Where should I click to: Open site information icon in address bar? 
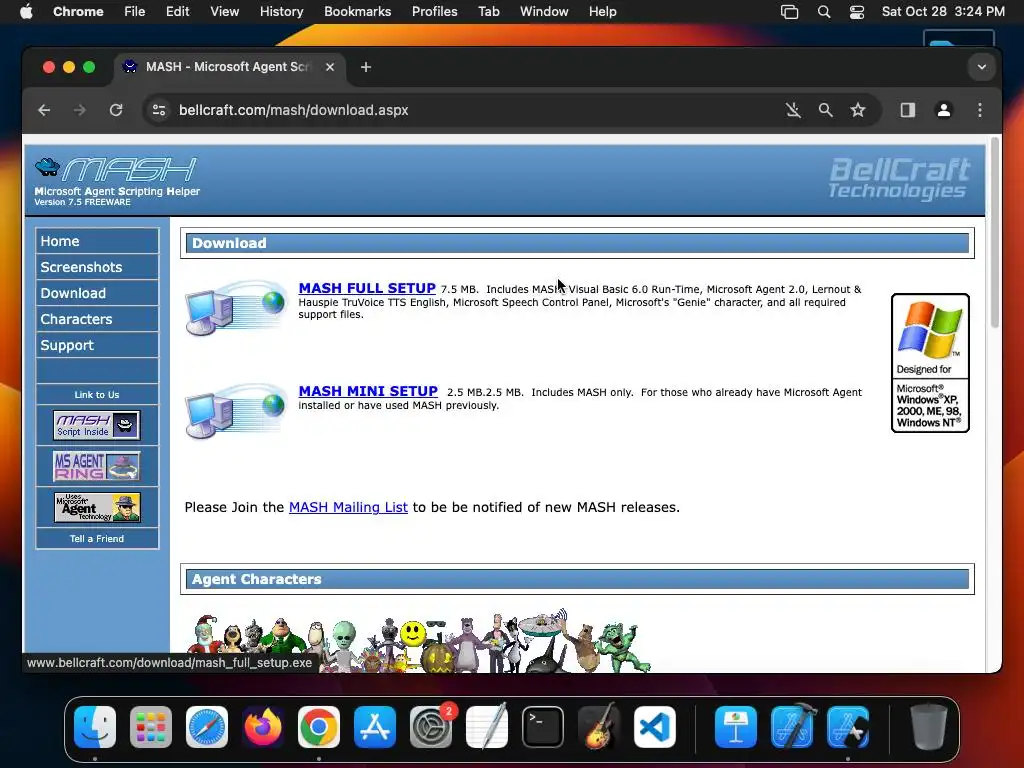tap(159, 110)
